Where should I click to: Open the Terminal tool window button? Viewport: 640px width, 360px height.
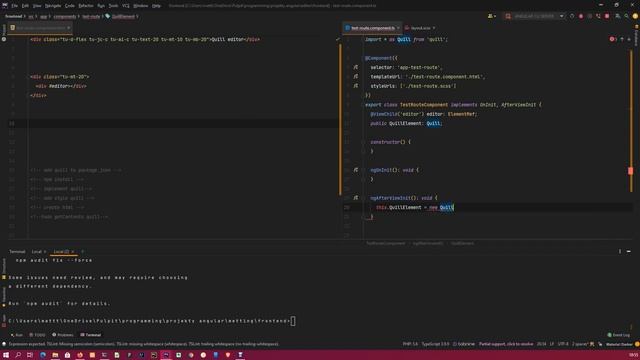tap(91, 335)
